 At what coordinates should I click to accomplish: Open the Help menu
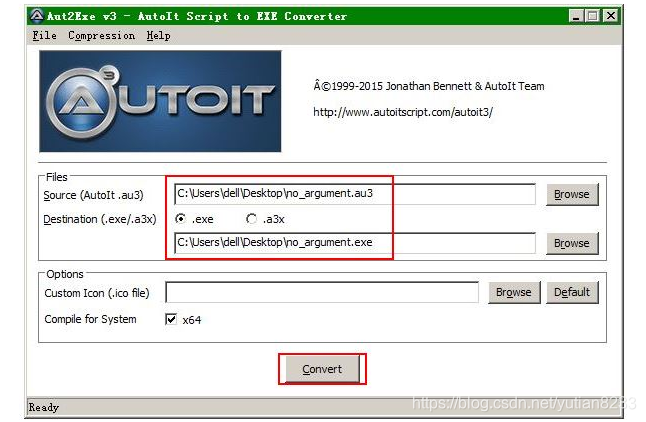(159, 35)
